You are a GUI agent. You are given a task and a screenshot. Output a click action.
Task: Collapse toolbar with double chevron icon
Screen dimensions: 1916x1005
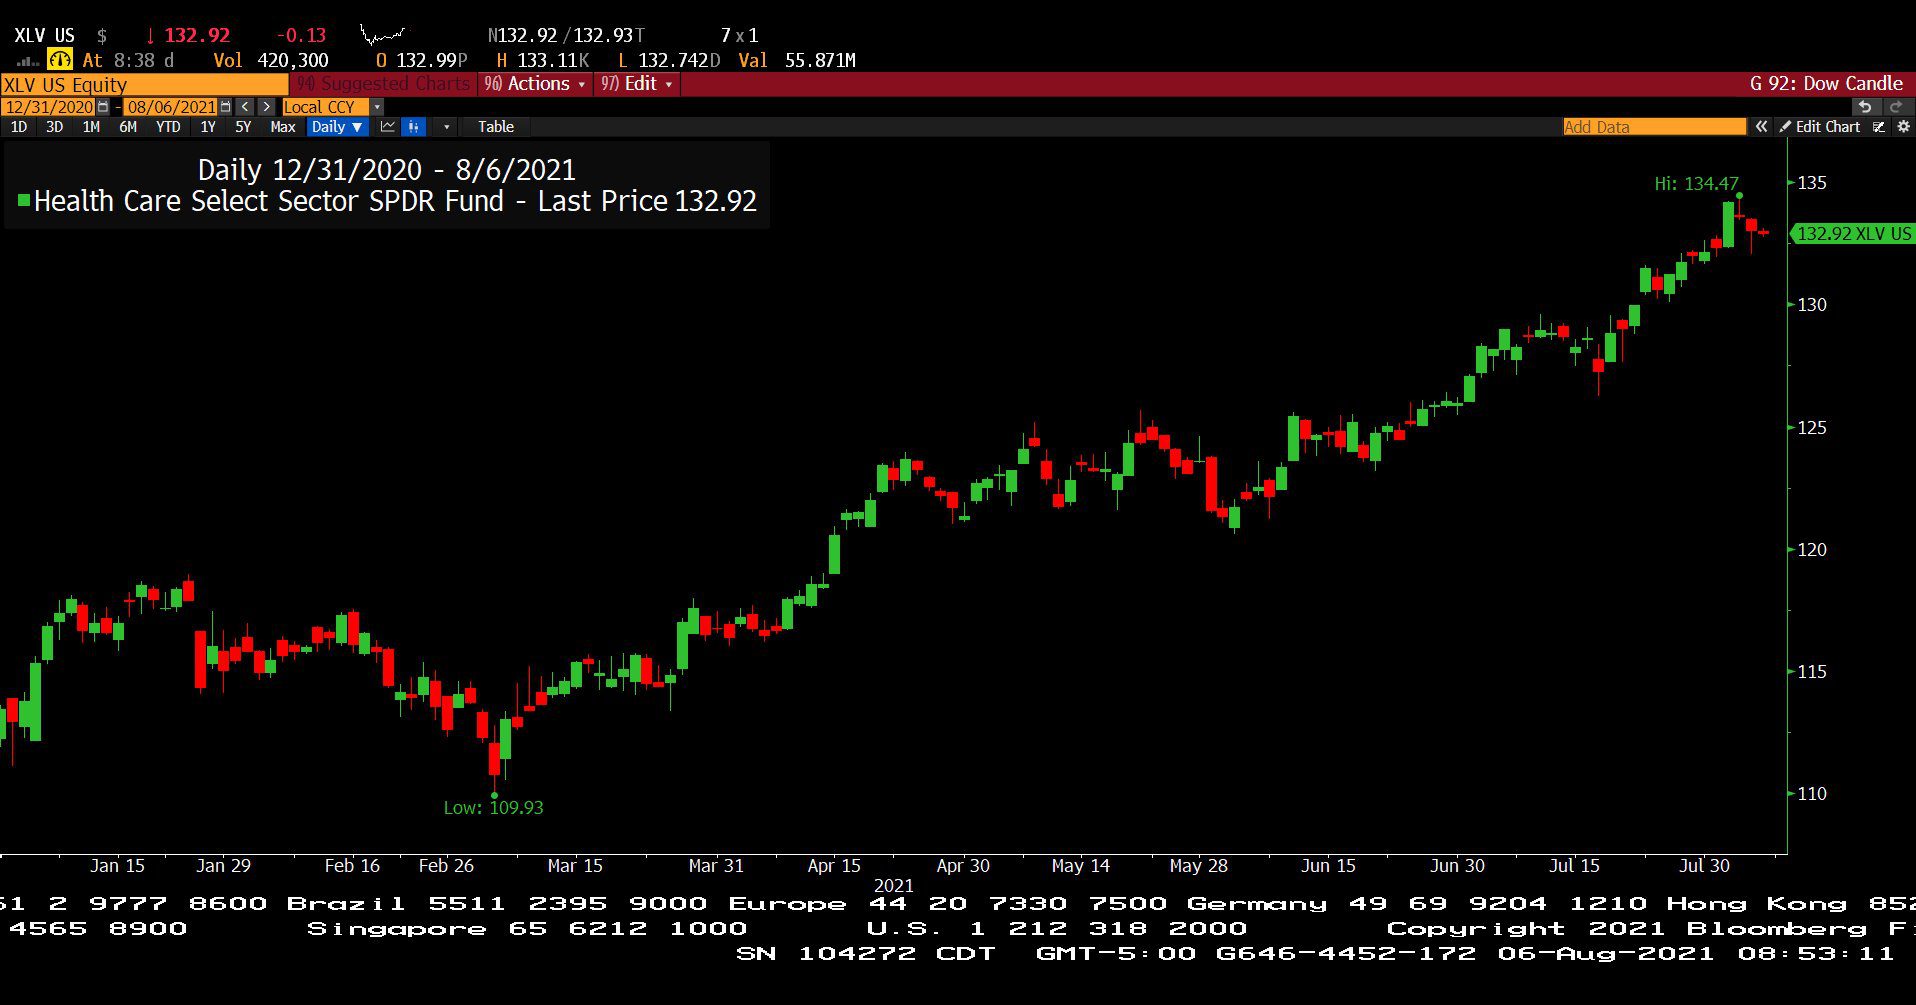tap(1761, 127)
